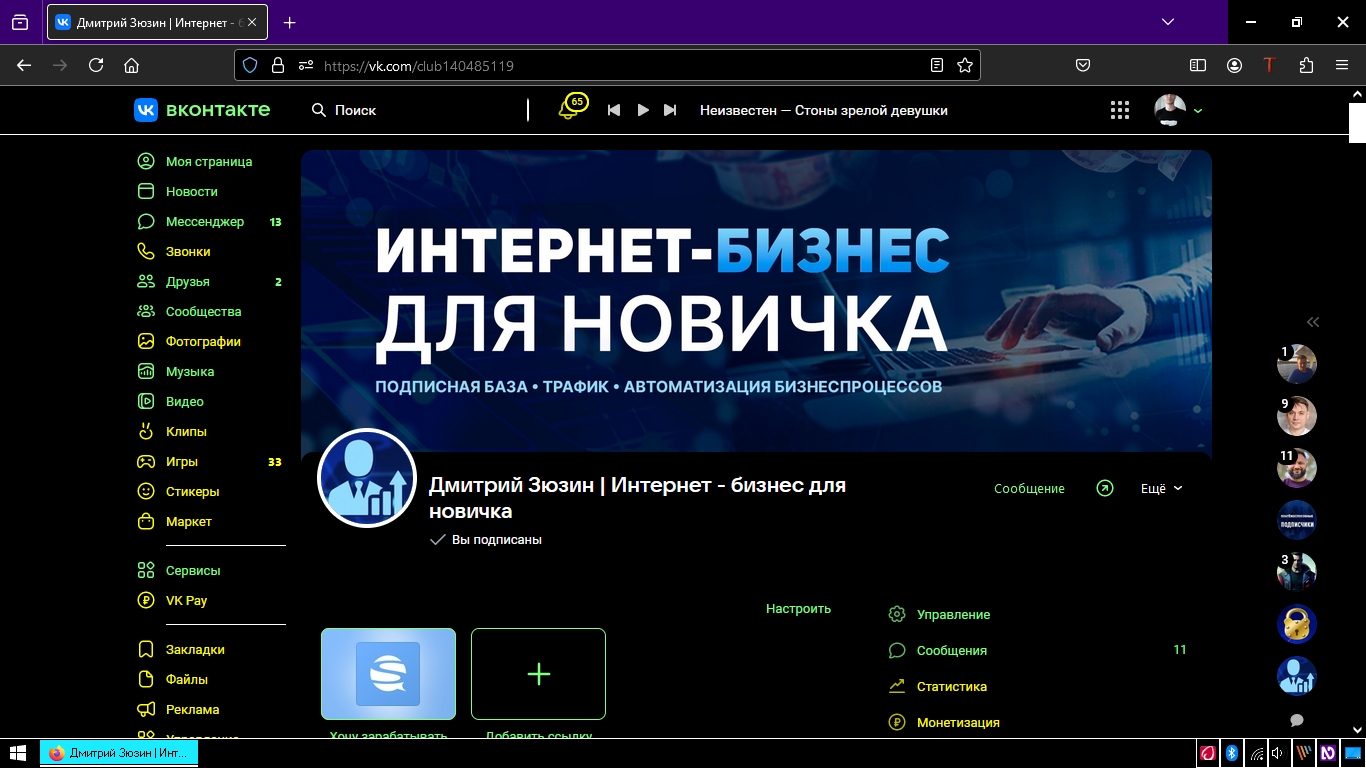Collapse the right chat sidebar chevrons
The image size is (1366, 768).
tap(1313, 322)
